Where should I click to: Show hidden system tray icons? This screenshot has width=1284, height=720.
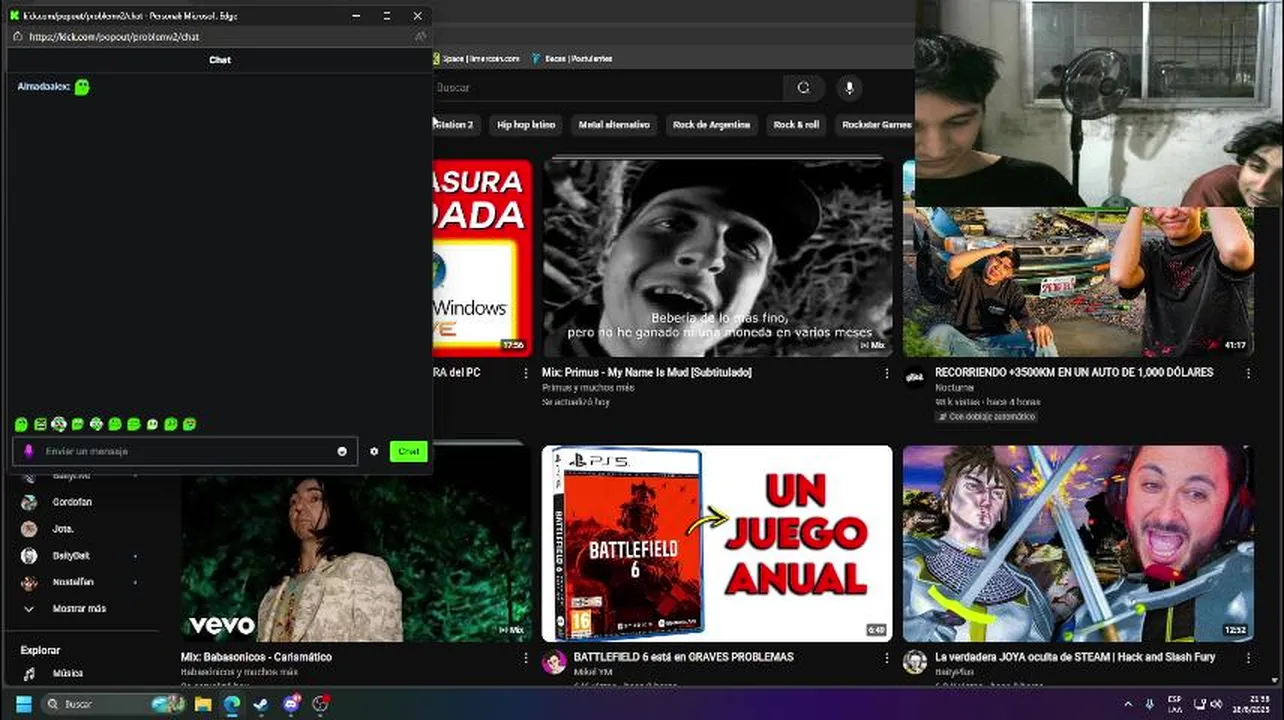point(1128,704)
